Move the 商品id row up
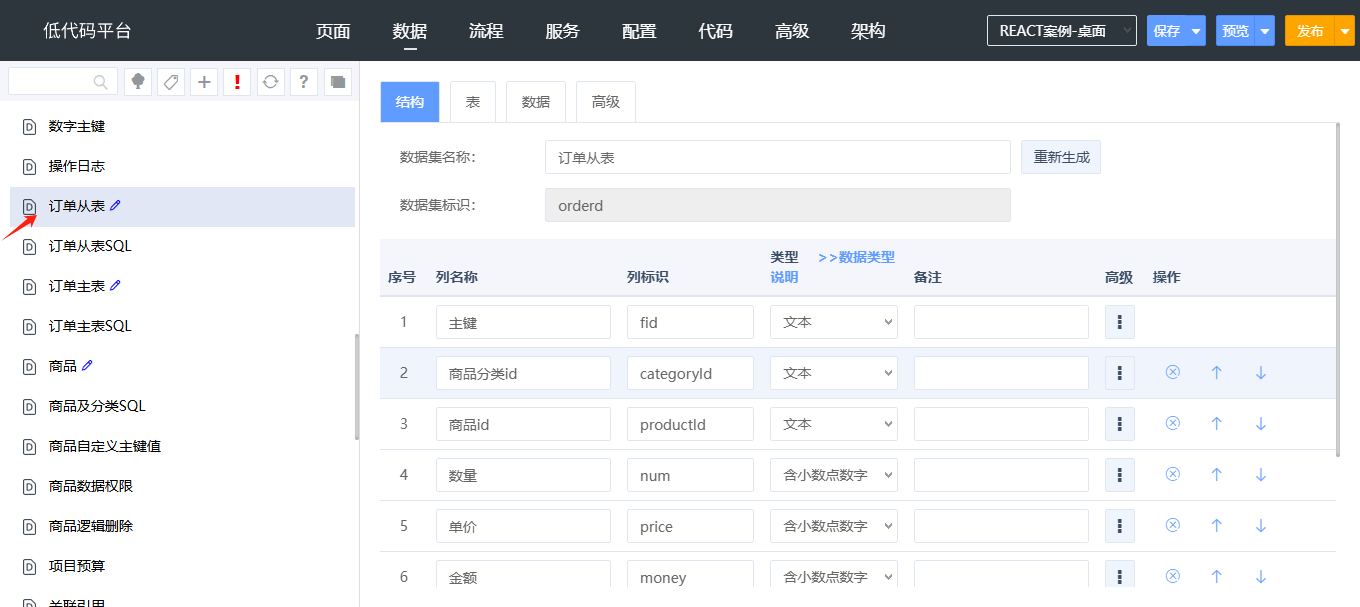The width and height of the screenshot is (1360, 607). [1217, 423]
